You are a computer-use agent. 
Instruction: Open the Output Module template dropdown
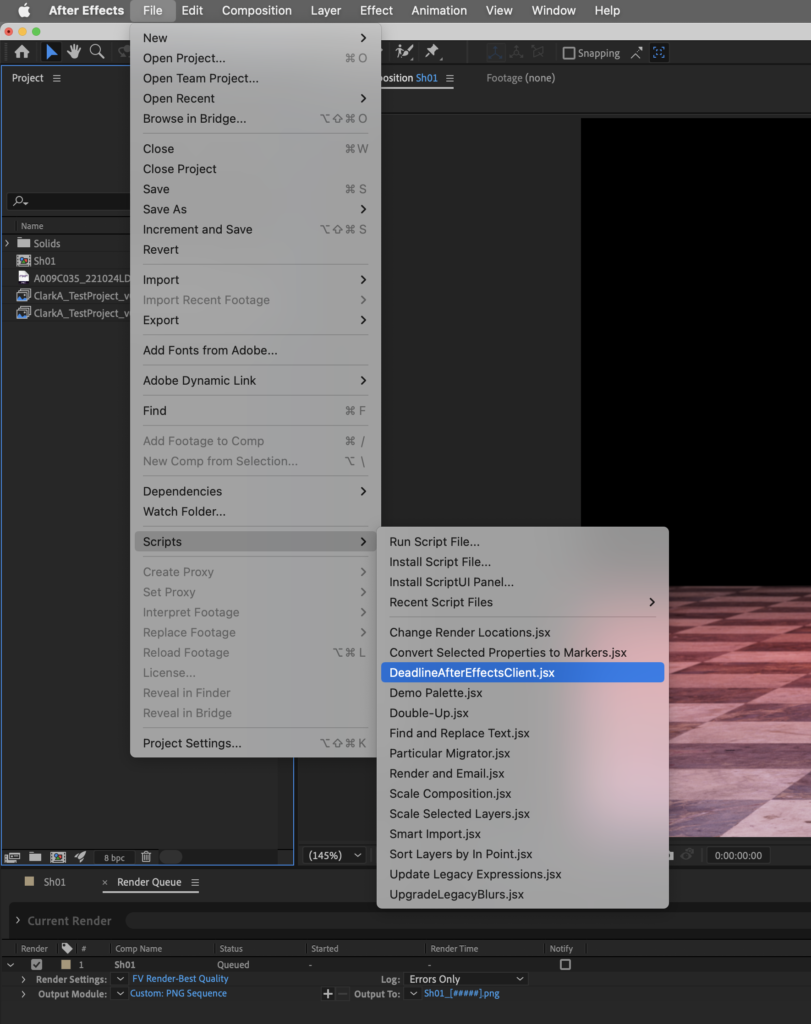point(120,993)
